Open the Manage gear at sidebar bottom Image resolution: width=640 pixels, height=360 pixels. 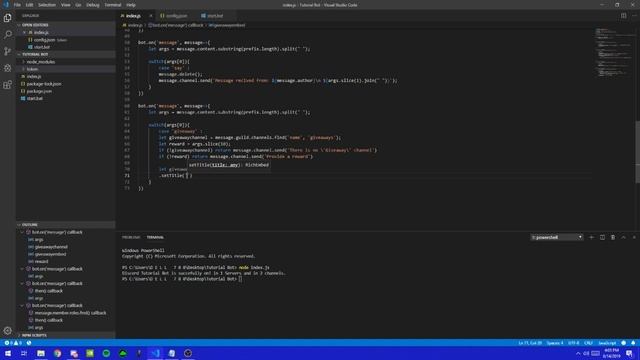(x=7, y=331)
